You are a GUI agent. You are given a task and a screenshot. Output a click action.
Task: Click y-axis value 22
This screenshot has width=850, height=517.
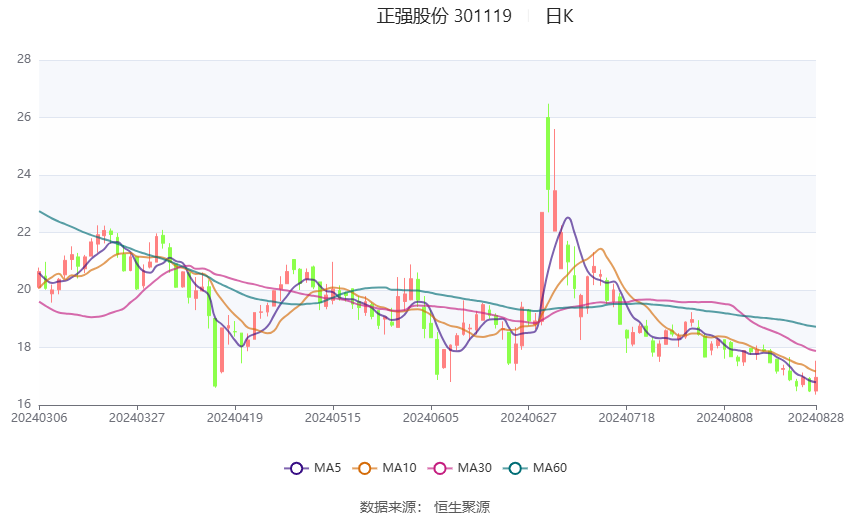24,232
